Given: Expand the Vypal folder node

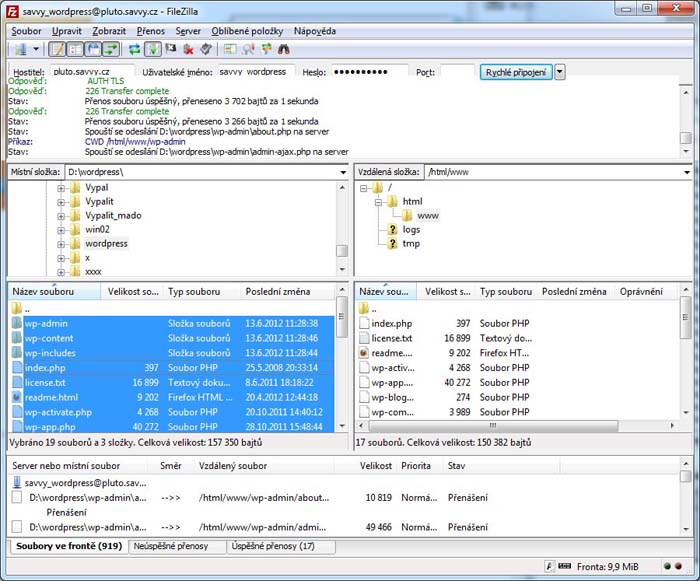Looking at the screenshot, I should click(61, 188).
